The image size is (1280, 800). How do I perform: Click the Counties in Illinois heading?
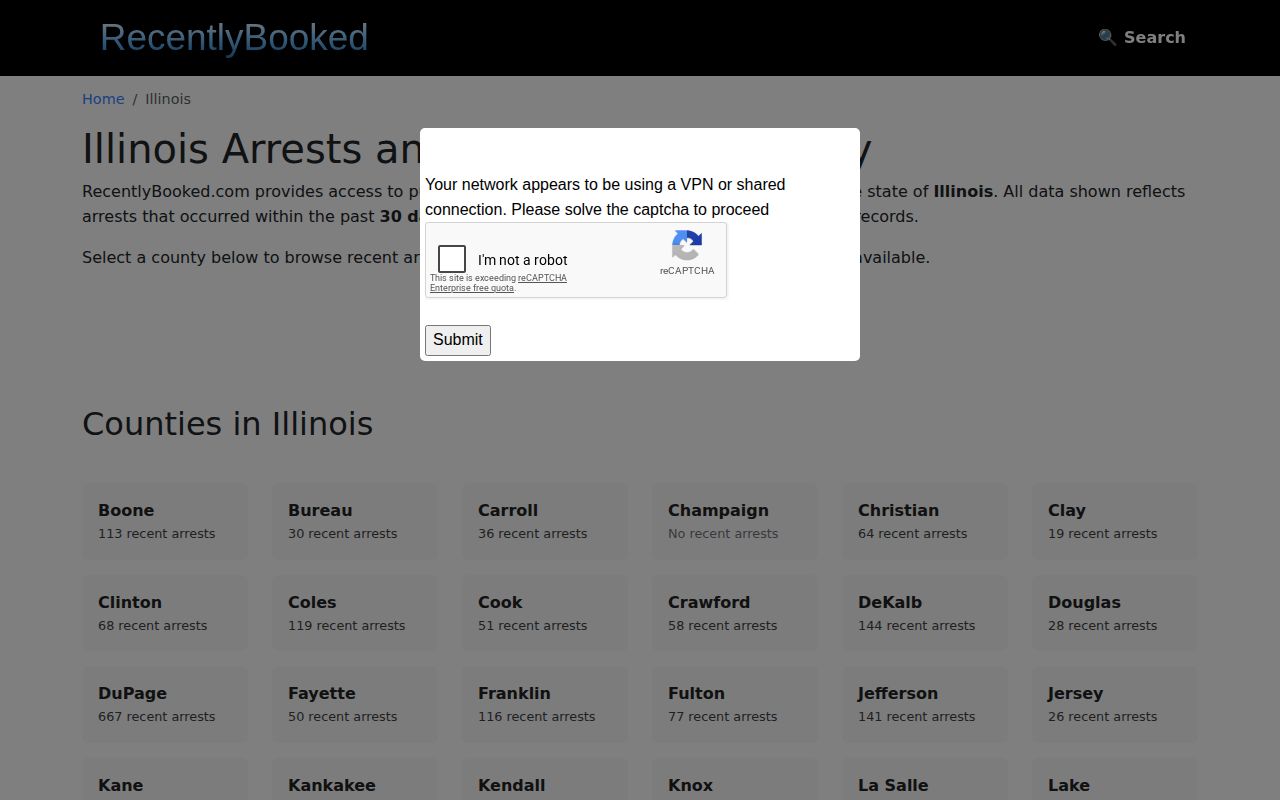click(x=228, y=424)
